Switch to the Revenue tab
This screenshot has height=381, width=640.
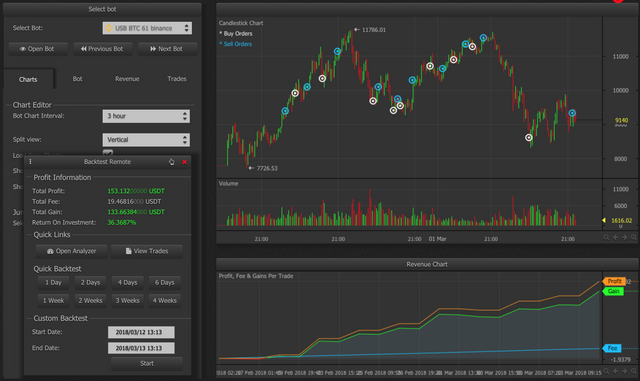[127, 79]
